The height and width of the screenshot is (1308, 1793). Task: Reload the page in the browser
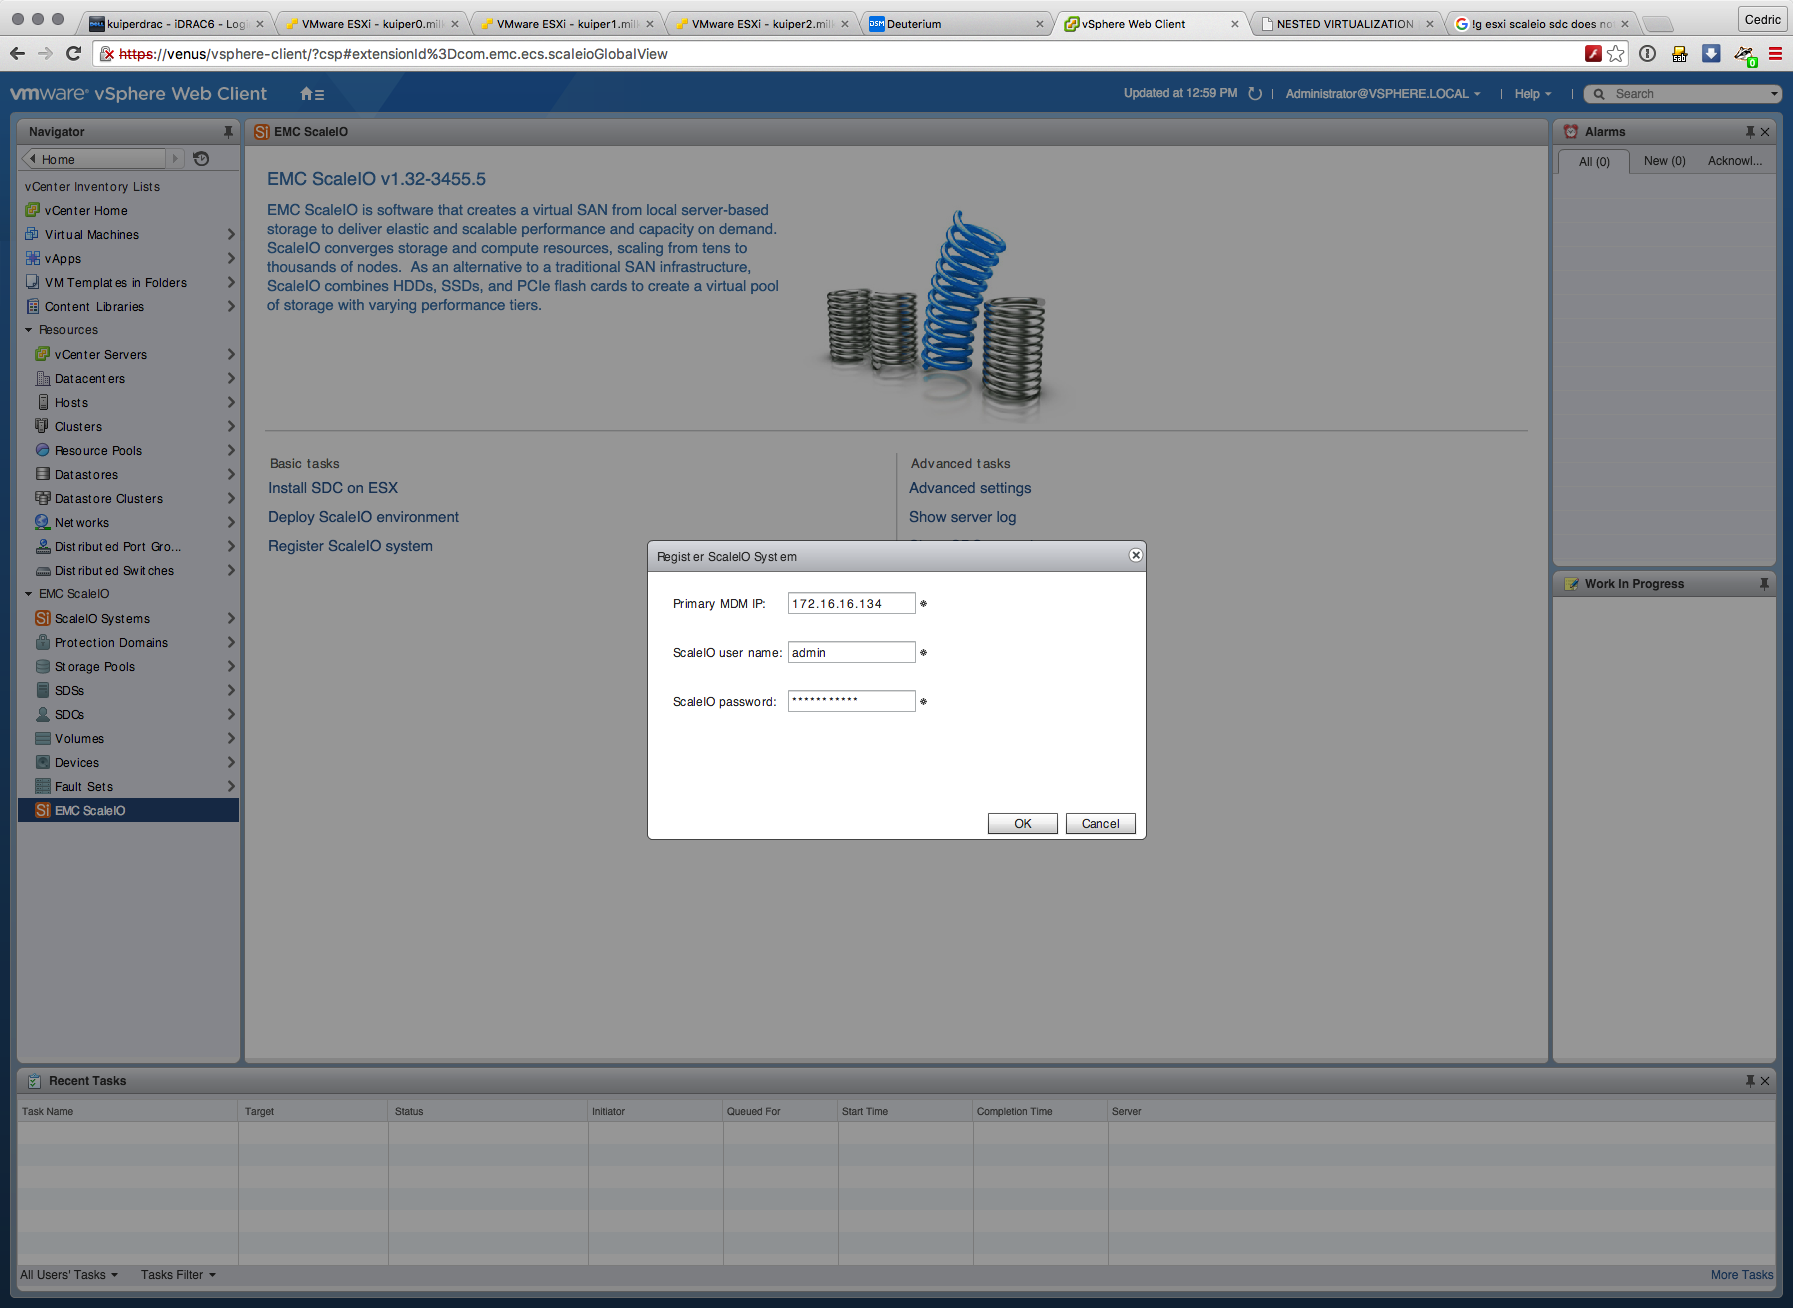tap(73, 54)
